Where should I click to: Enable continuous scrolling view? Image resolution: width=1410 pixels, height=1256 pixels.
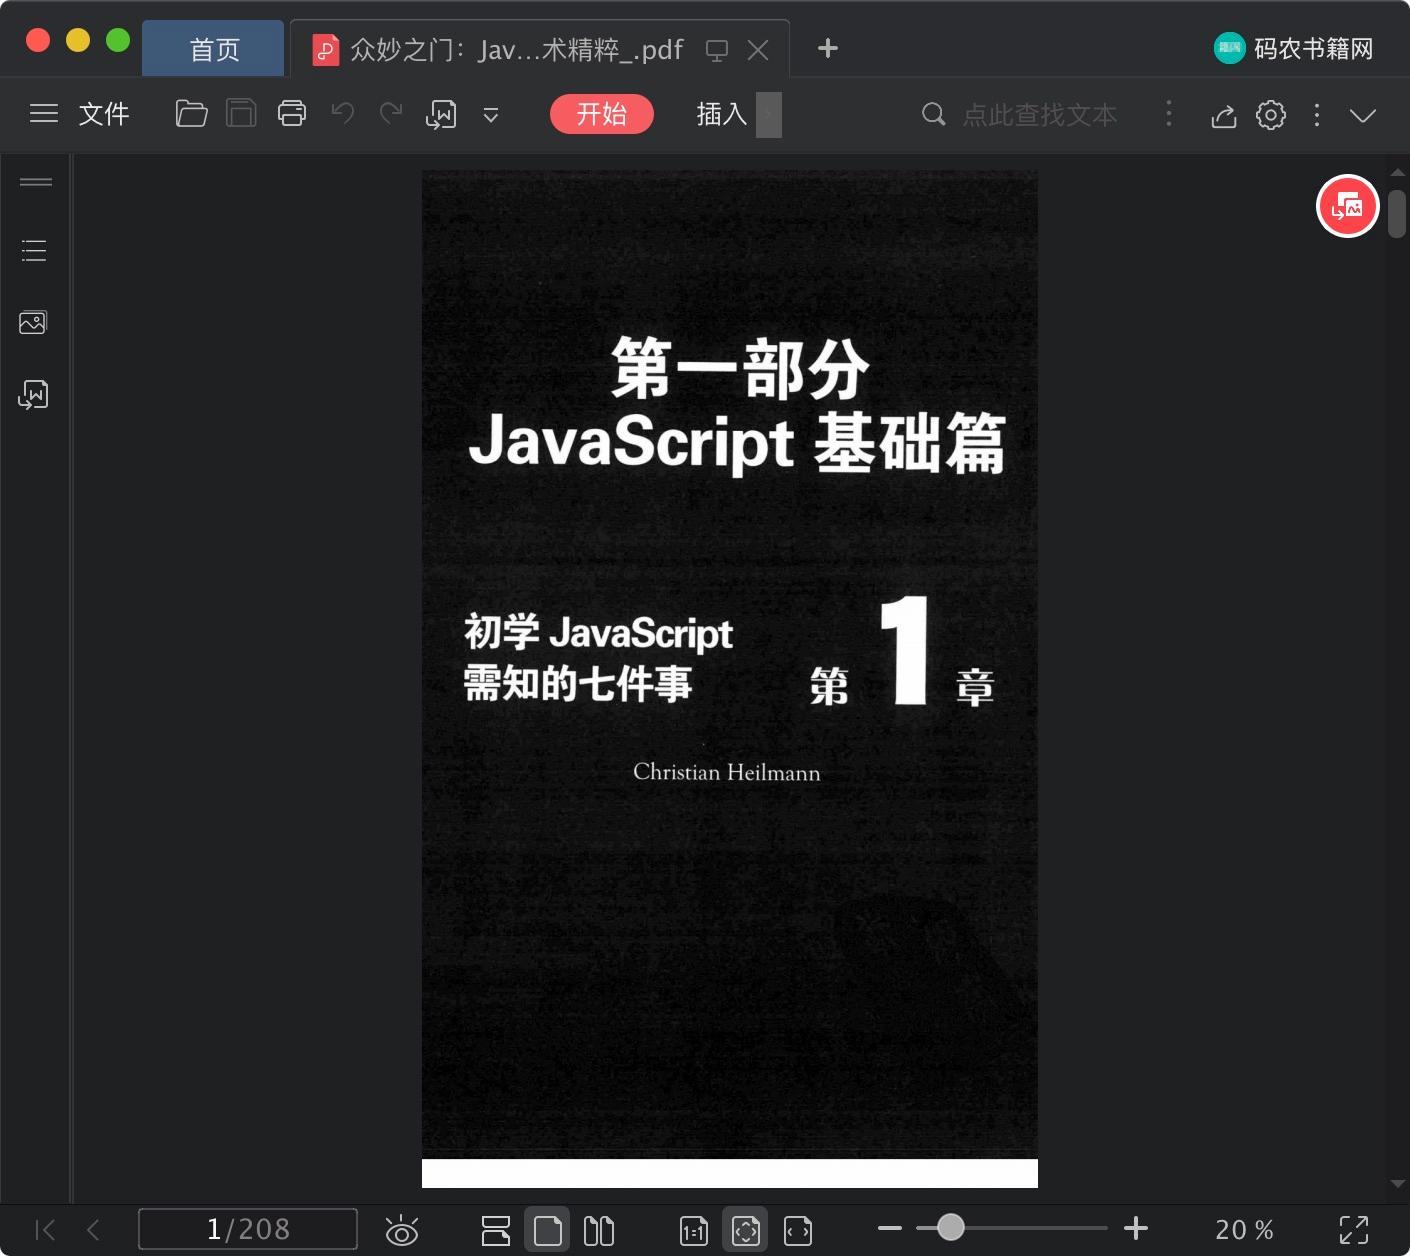[496, 1230]
